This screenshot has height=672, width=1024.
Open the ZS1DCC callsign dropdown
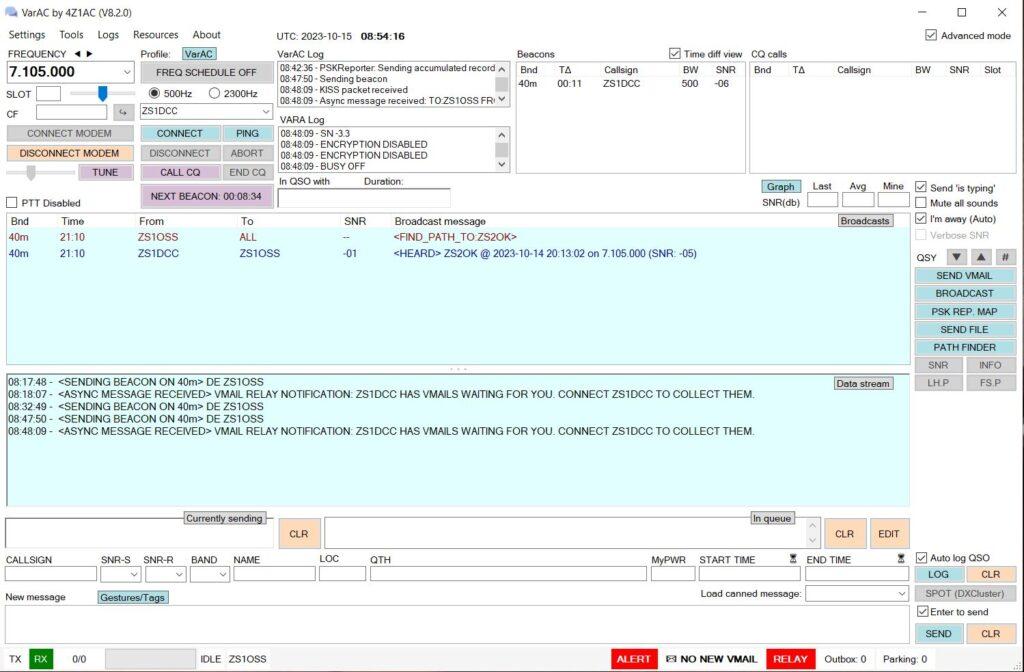coord(264,112)
